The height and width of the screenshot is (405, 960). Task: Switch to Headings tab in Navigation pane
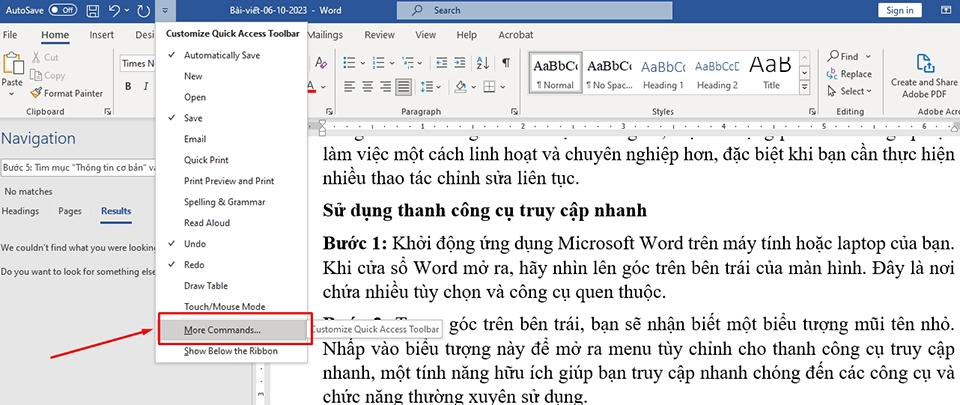click(20, 211)
